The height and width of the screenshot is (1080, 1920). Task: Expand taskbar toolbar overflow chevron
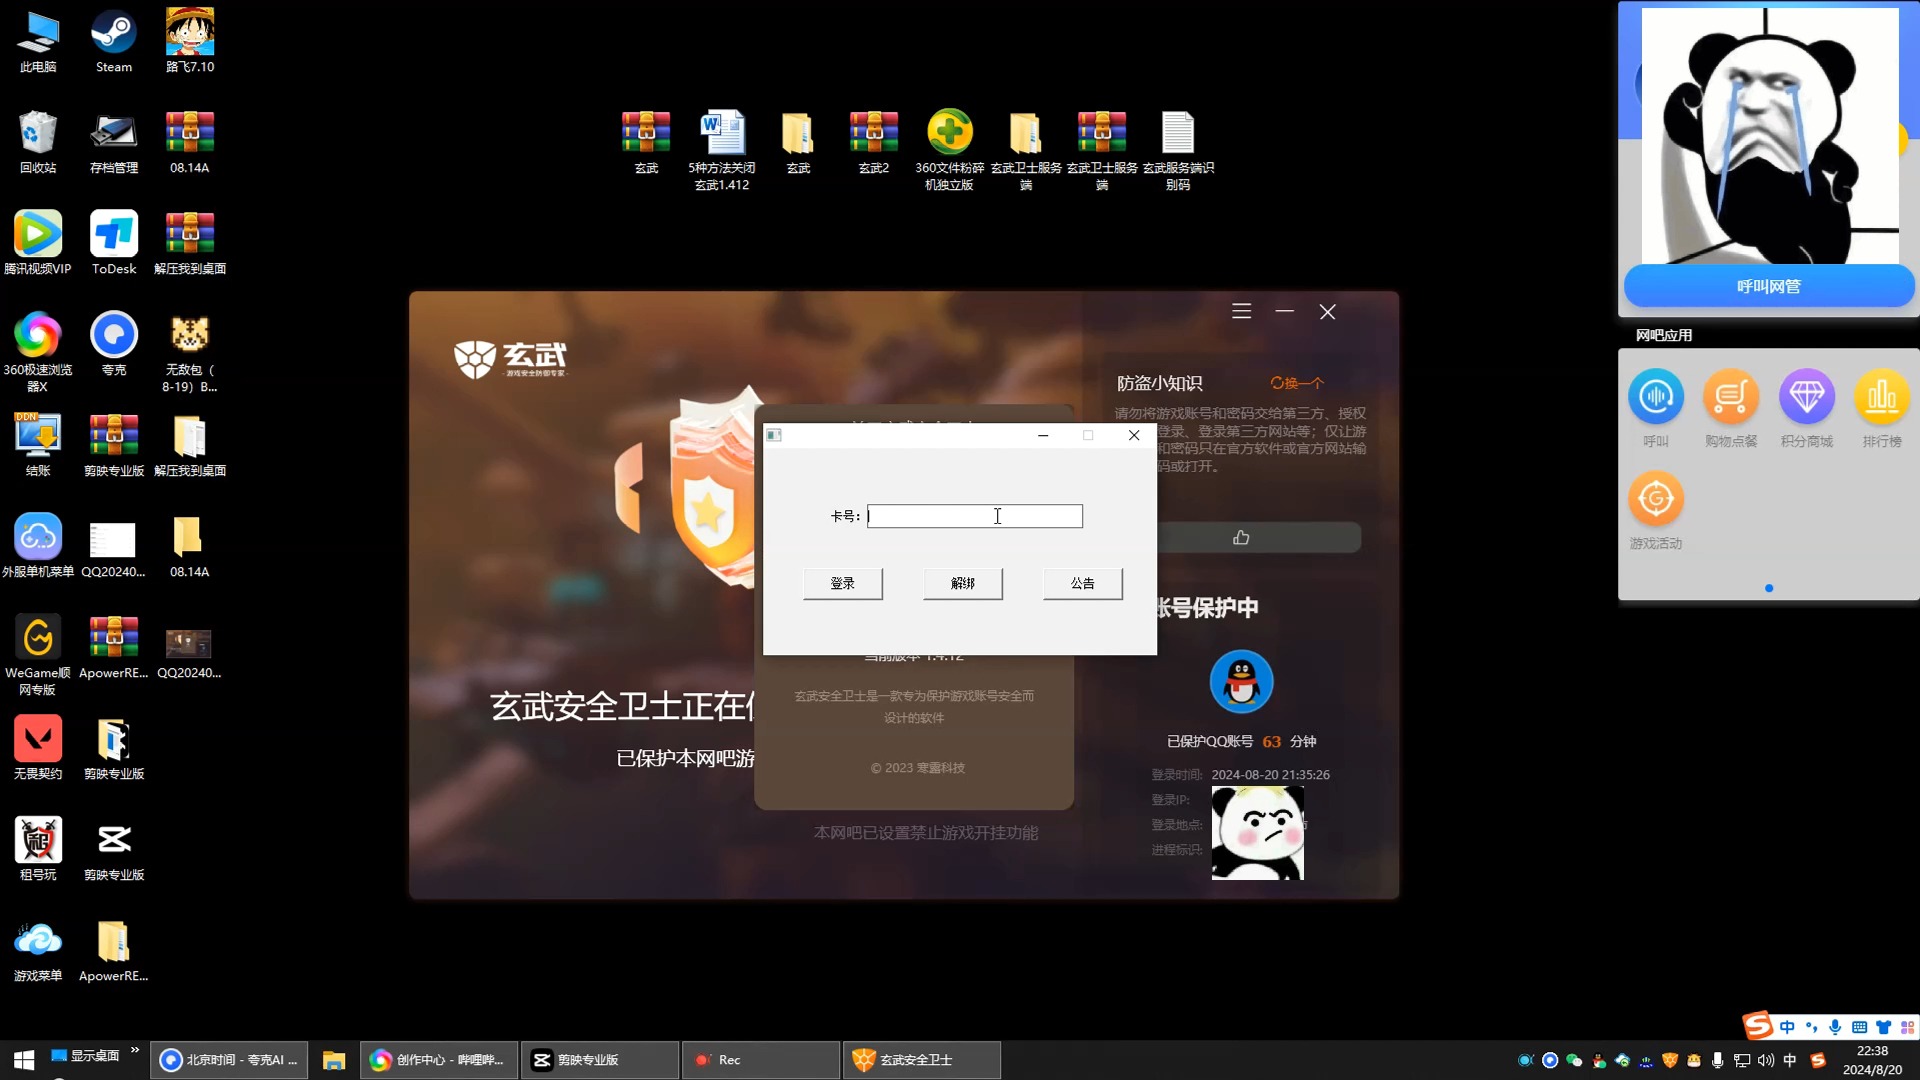point(135,1050)
